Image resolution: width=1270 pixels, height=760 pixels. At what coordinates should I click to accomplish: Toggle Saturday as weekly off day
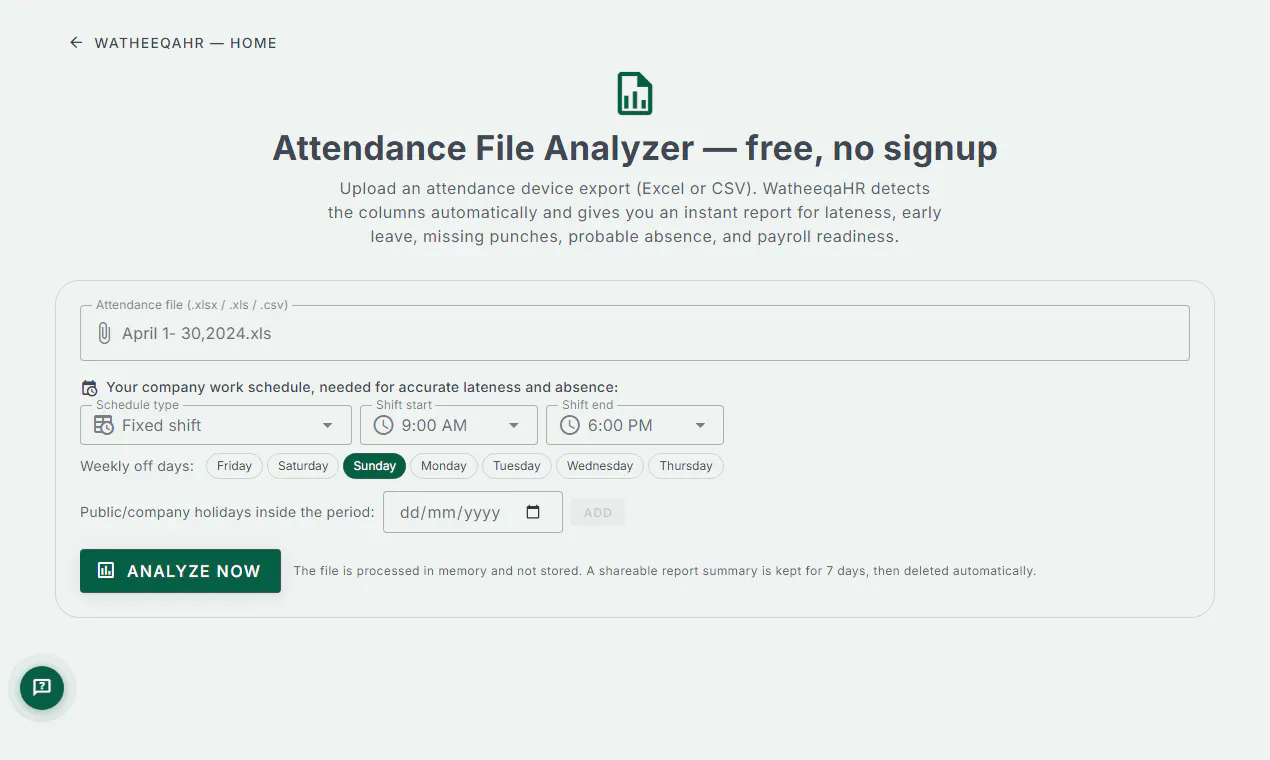(303, 466)
